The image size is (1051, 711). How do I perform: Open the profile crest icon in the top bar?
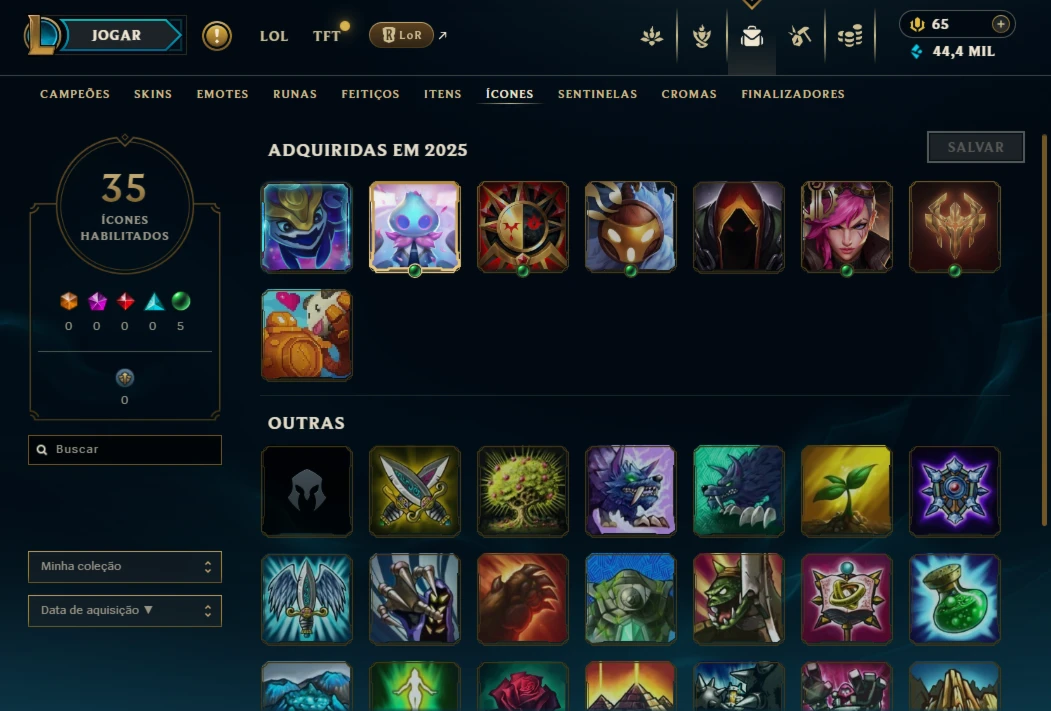(x=652, y=36)
